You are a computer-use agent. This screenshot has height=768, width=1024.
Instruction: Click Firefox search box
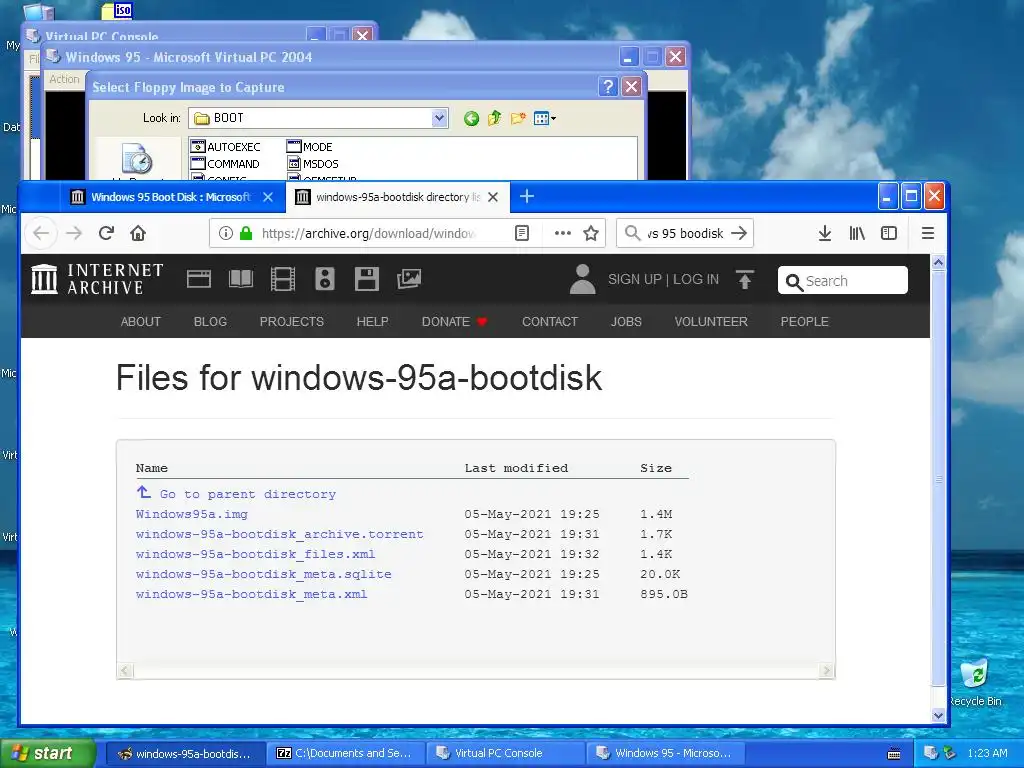click(684, 233)
